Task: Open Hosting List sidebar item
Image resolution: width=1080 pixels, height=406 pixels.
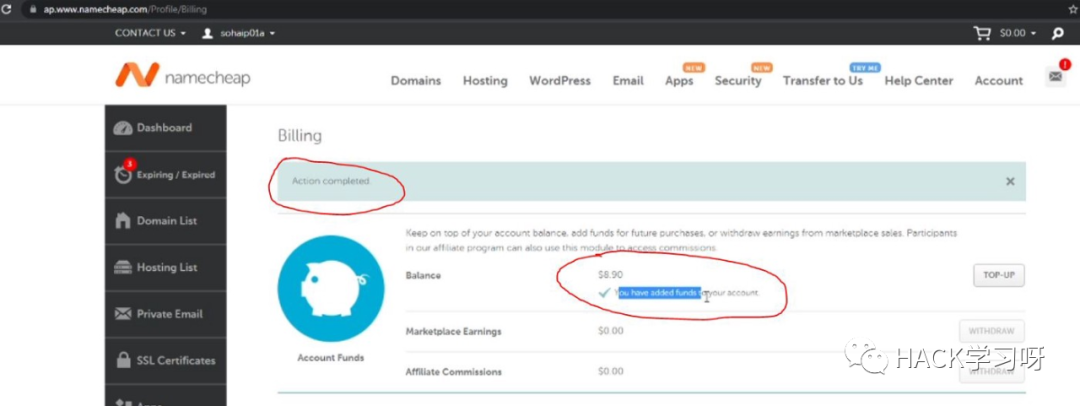Action: pyautogui.click(x=165, y=267)
